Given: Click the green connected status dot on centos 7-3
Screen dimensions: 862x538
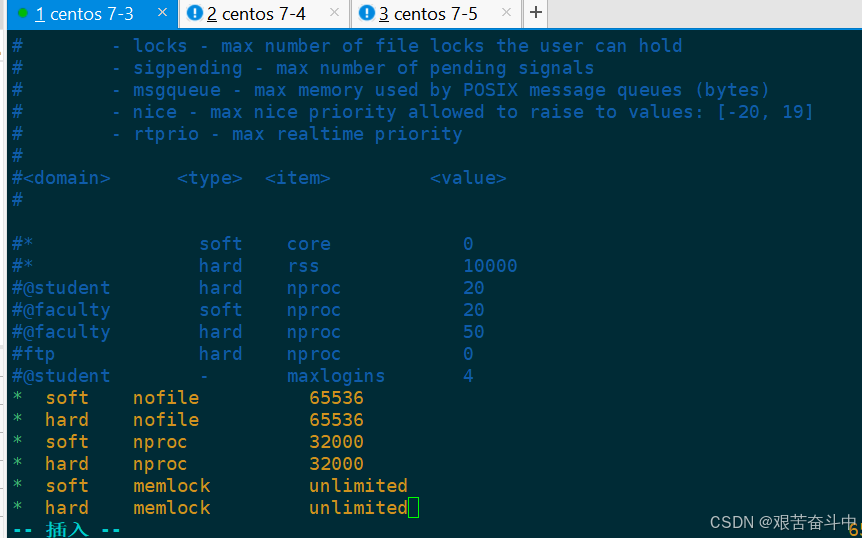Looking at the screenshot, I should (23, 13).
